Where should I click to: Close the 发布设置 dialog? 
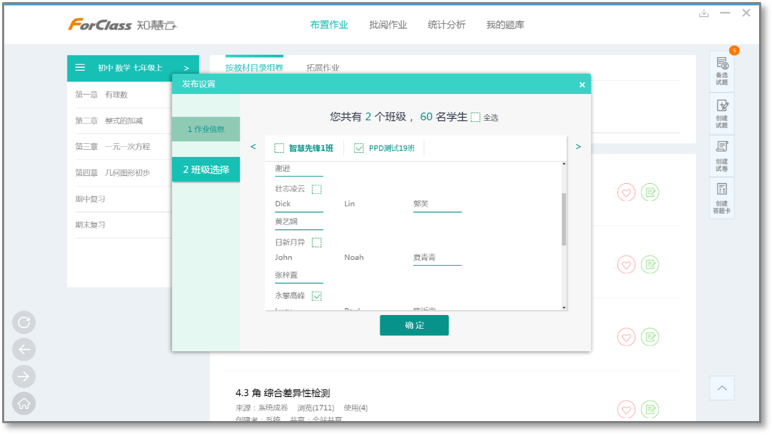pyautogui.click(x=582, y=85)
